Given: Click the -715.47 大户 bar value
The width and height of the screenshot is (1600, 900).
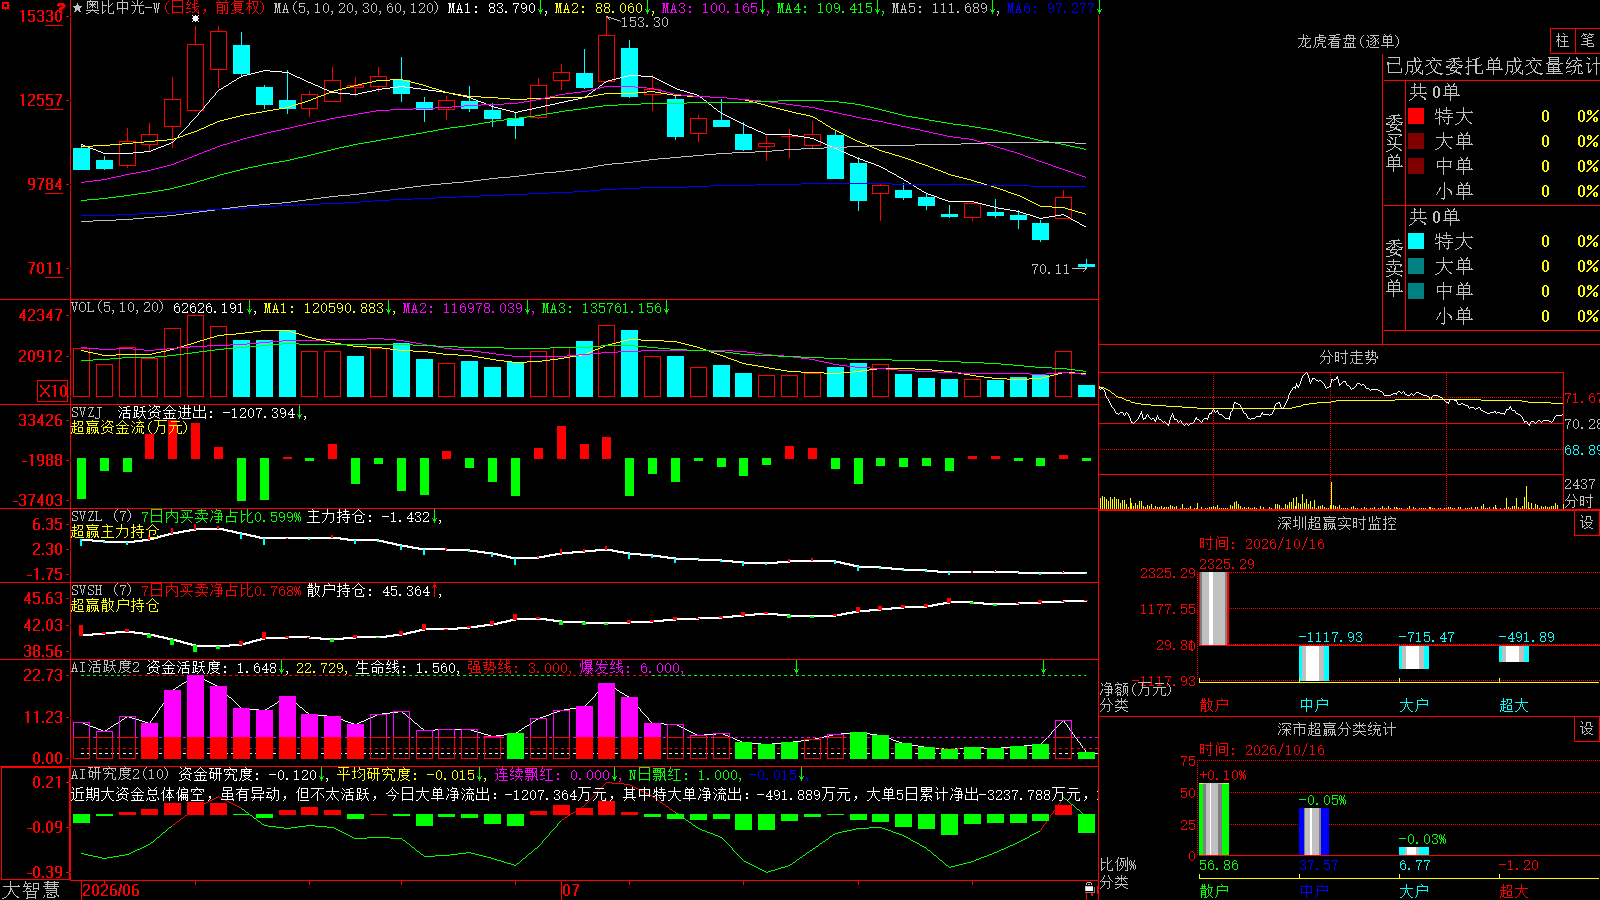Looking at the screenshot, I should 1426,637.
